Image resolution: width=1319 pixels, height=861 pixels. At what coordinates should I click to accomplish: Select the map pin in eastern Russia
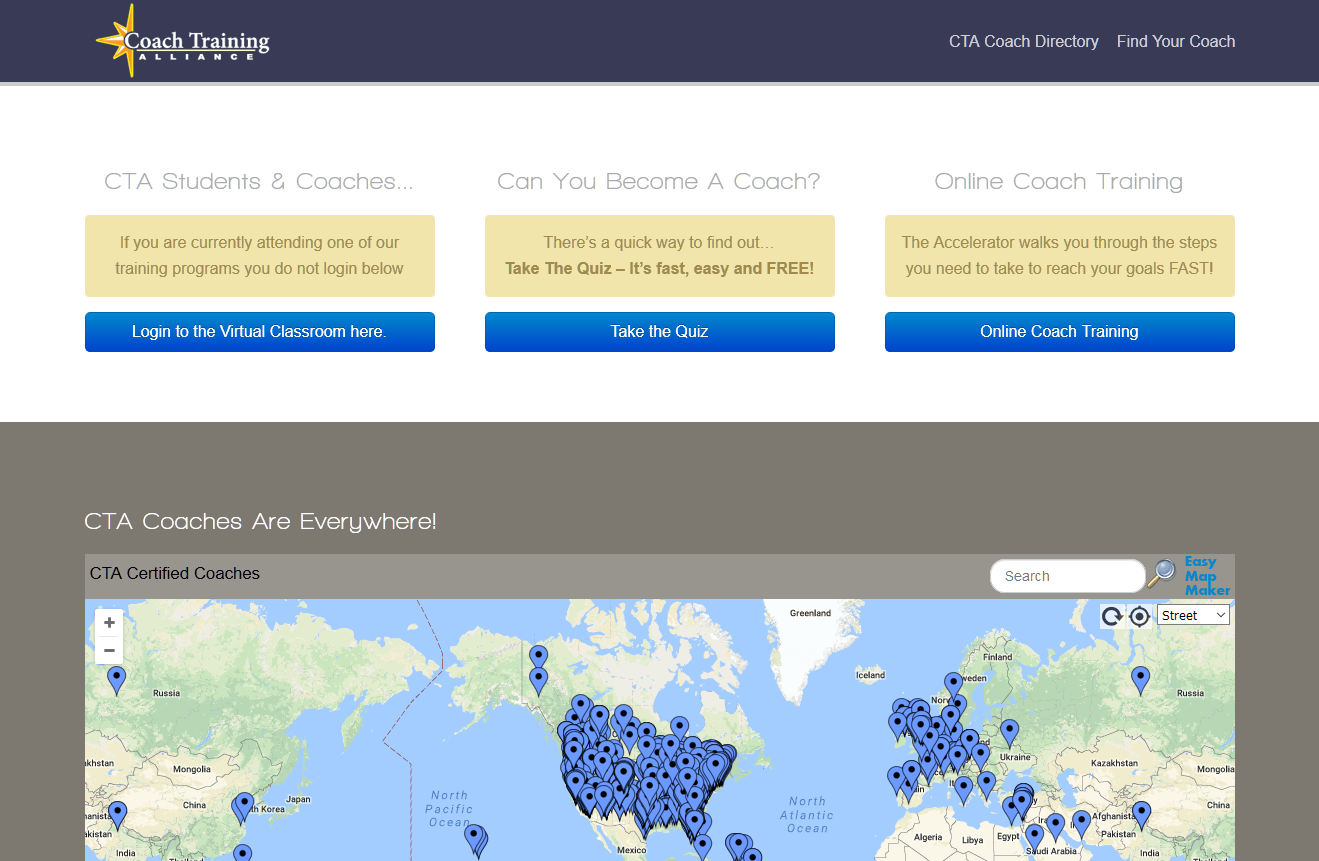click(x=1140, y=679)
